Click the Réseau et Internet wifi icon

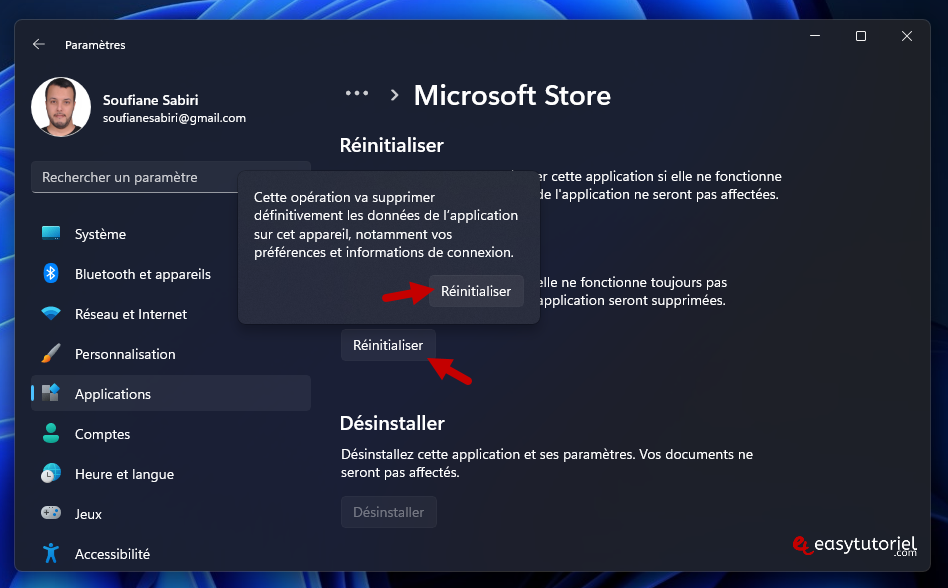51,314
